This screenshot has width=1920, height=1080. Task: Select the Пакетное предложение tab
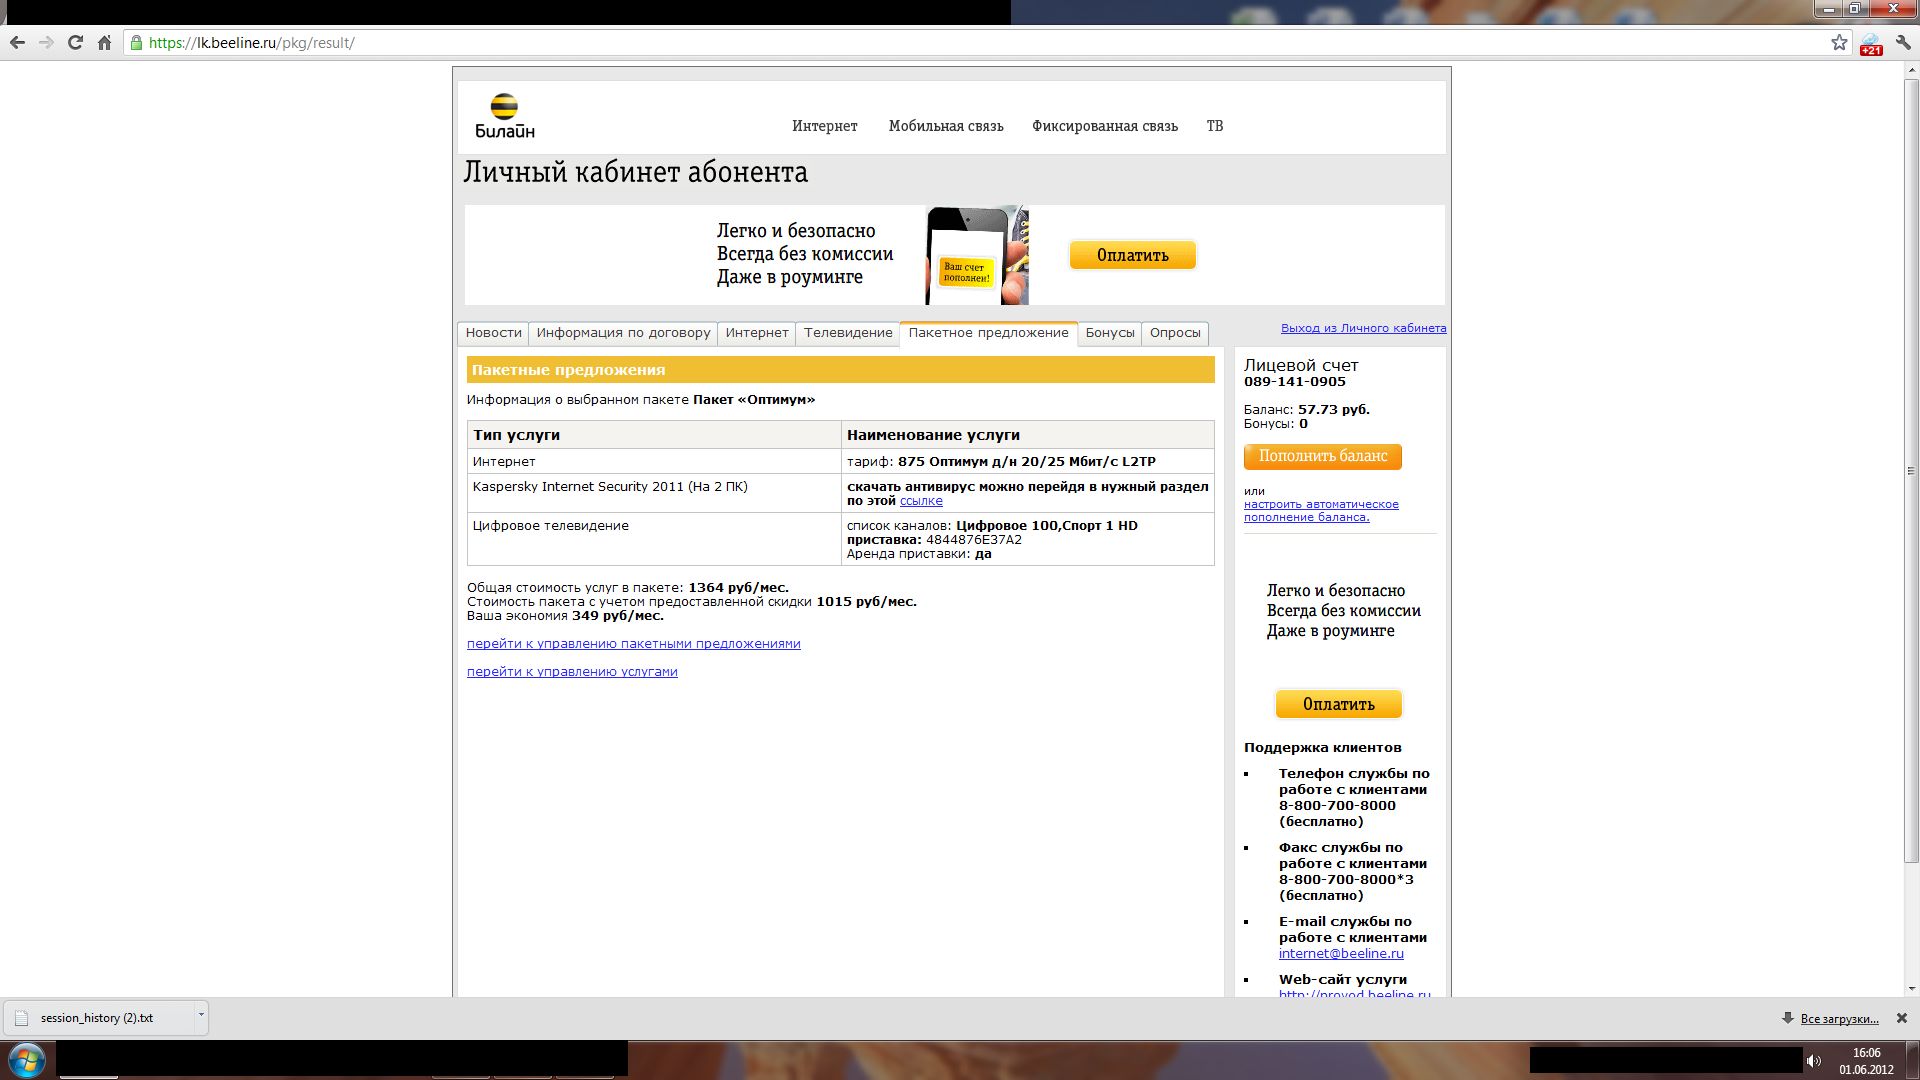[989, 333]
